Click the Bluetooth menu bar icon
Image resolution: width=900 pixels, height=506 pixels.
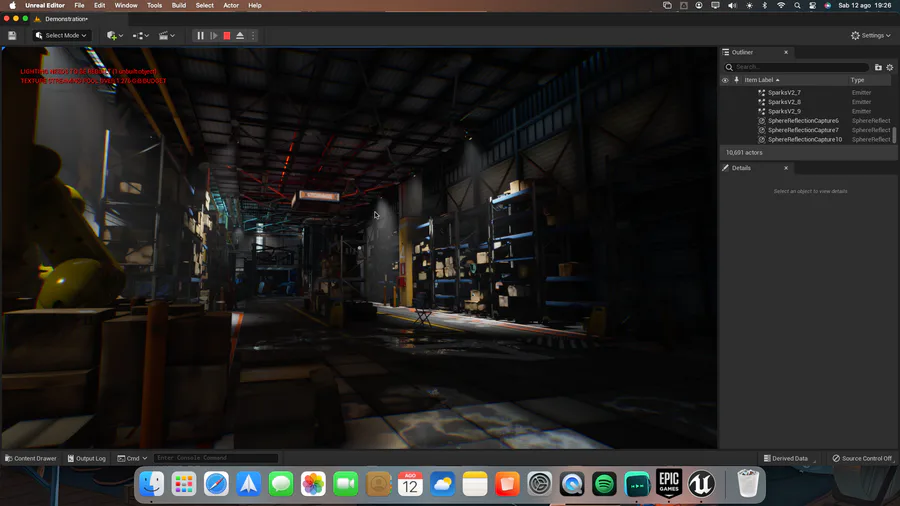[765, 5]
